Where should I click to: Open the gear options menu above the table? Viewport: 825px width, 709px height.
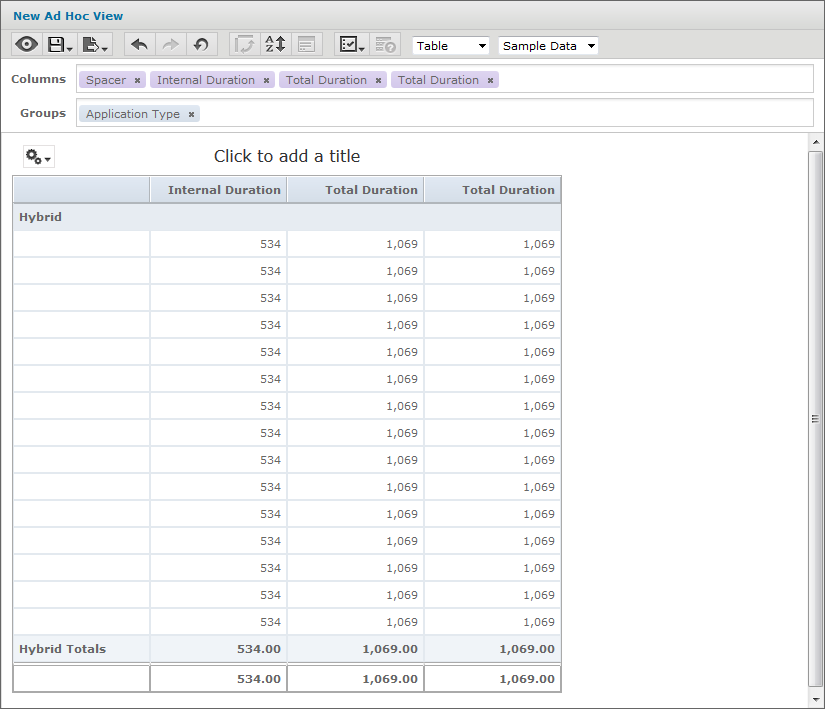click(38, 157)
